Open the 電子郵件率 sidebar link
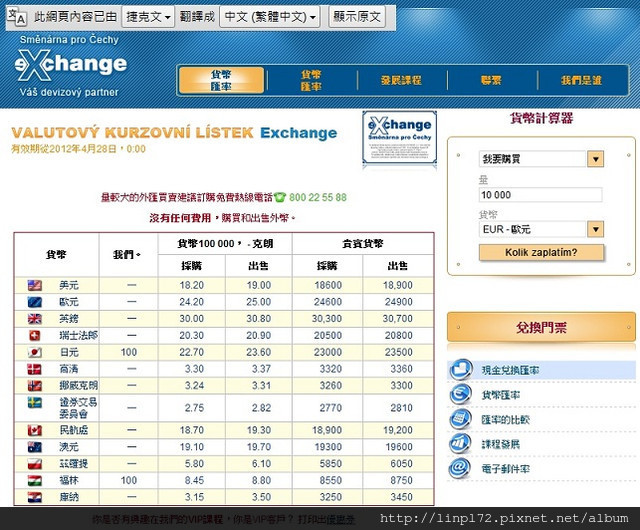The height and width of the screenshot is (530, 640). click(x=505, y=469)
